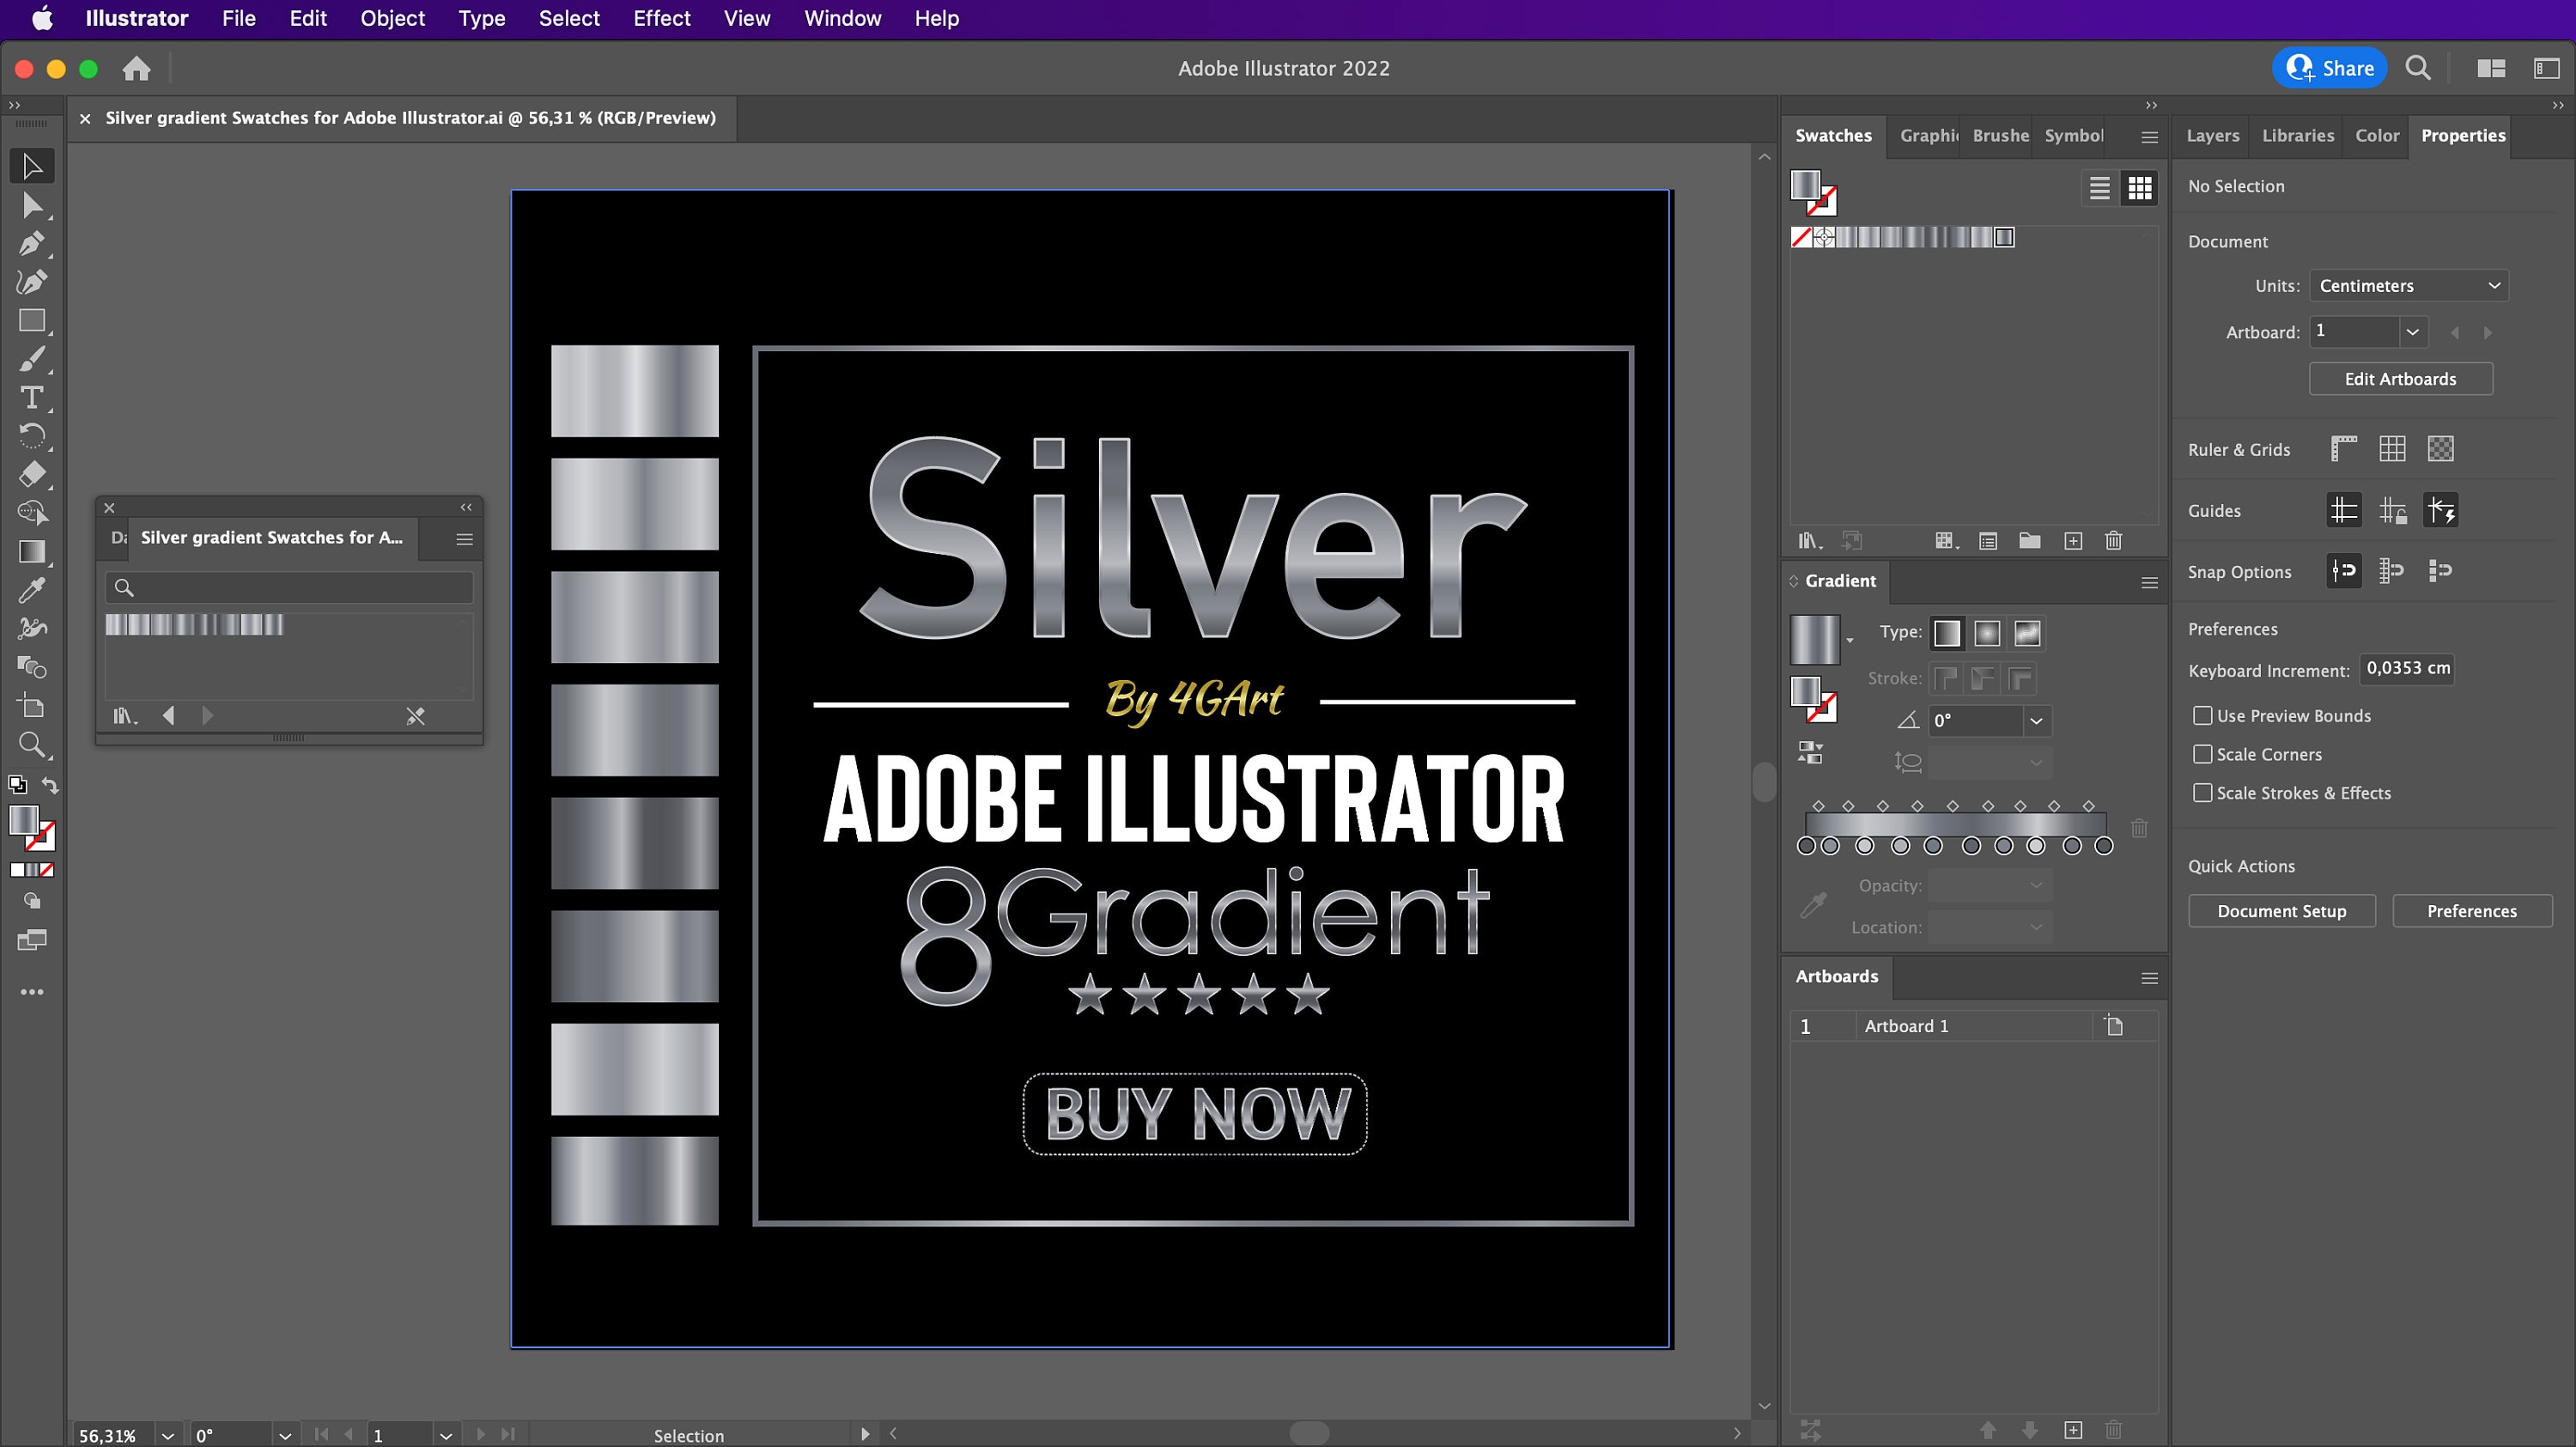2576x1447 pixels.
Task: Click the Edit Artboards button
Action: (x=2401, y=378)
